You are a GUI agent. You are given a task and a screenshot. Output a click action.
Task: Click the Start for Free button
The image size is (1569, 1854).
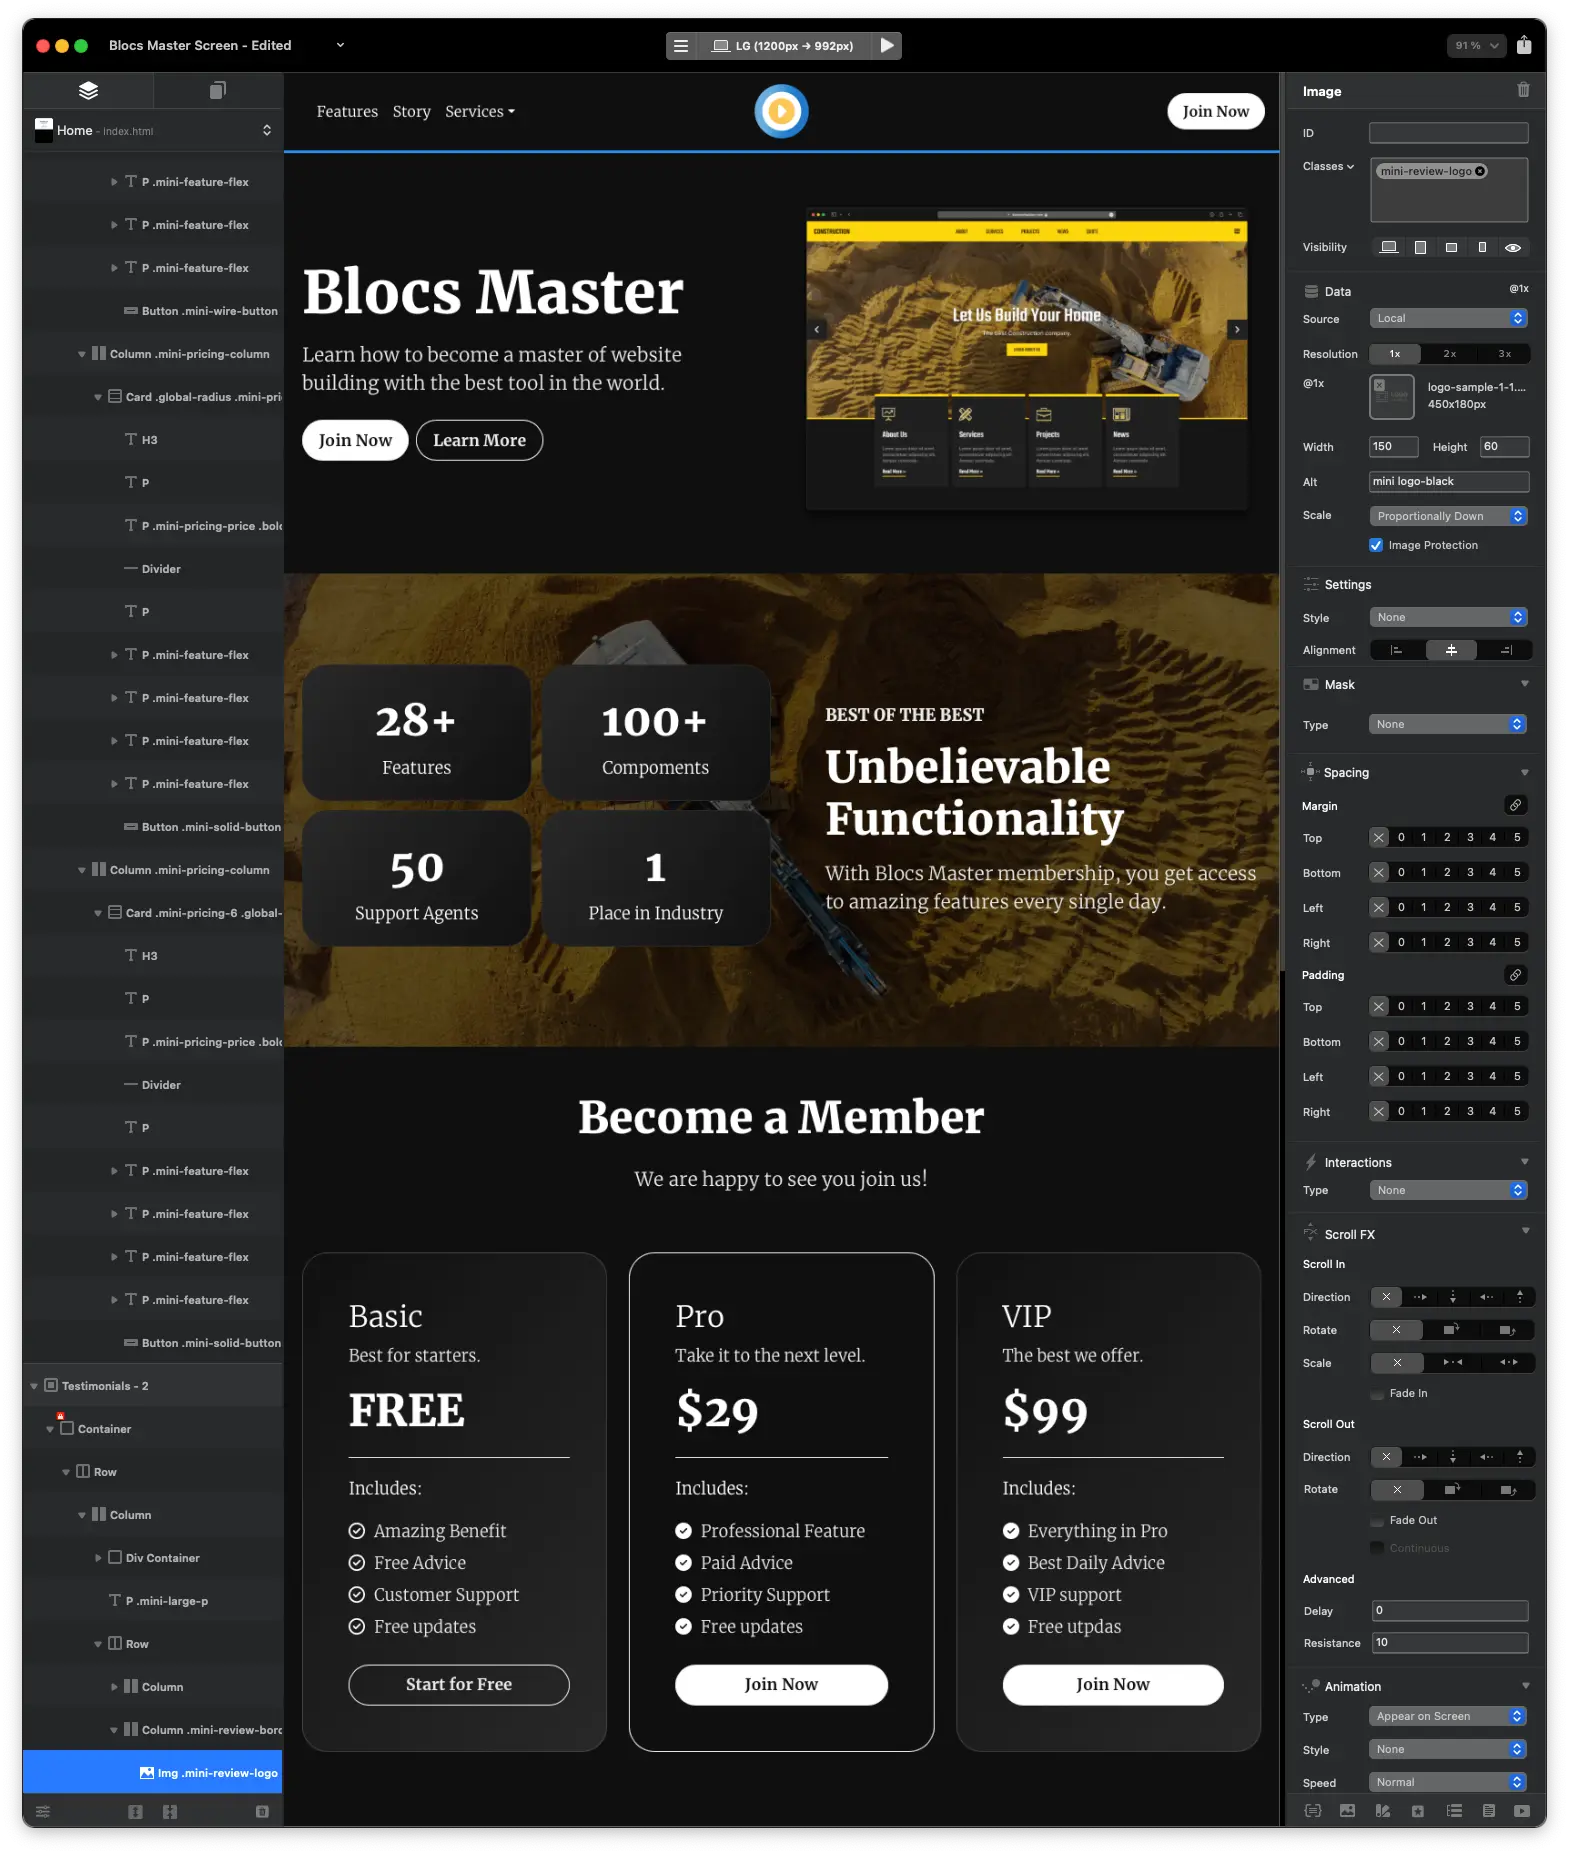tap(458, 1684)
